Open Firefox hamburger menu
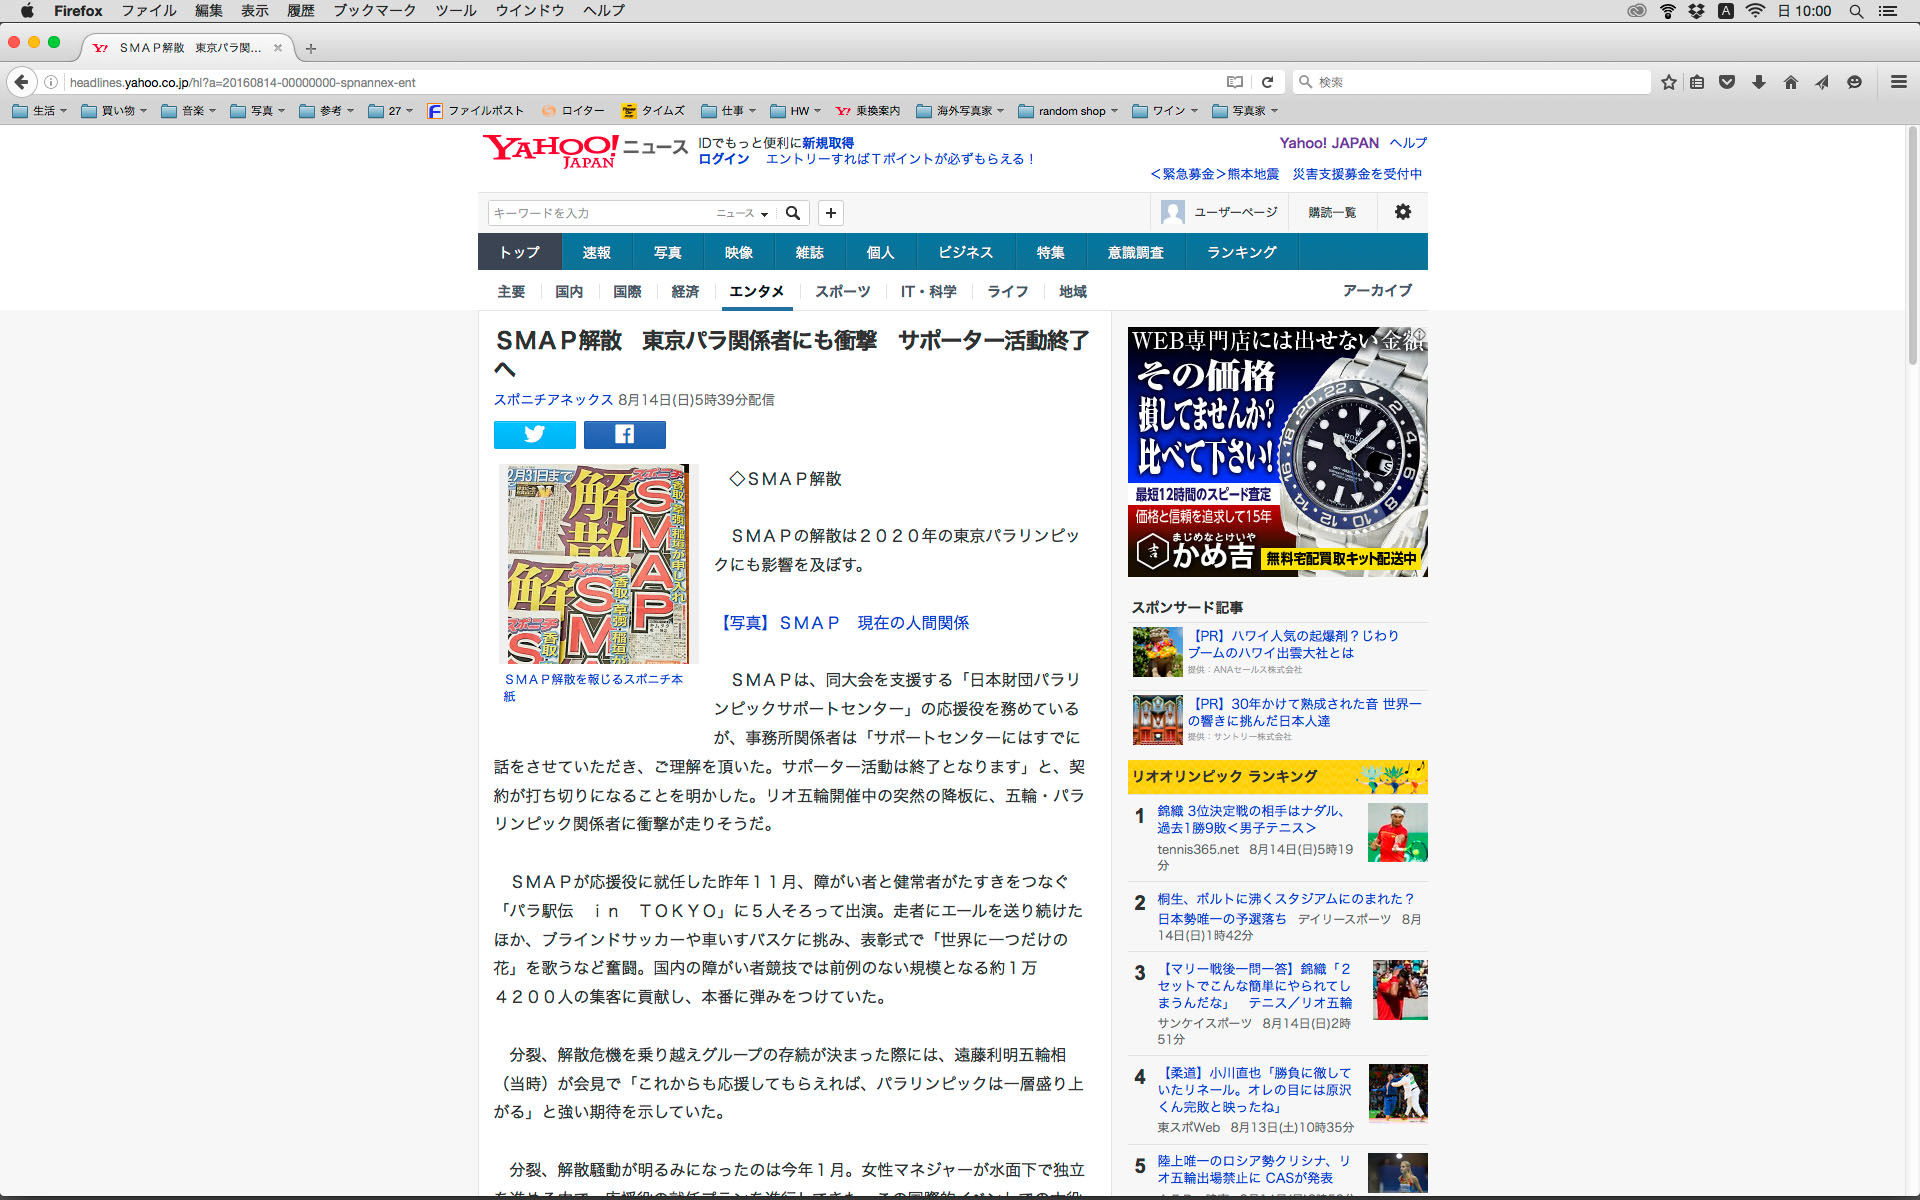The height and width of the screenshot is (1200, 1920). click(x=1898, y=82)
